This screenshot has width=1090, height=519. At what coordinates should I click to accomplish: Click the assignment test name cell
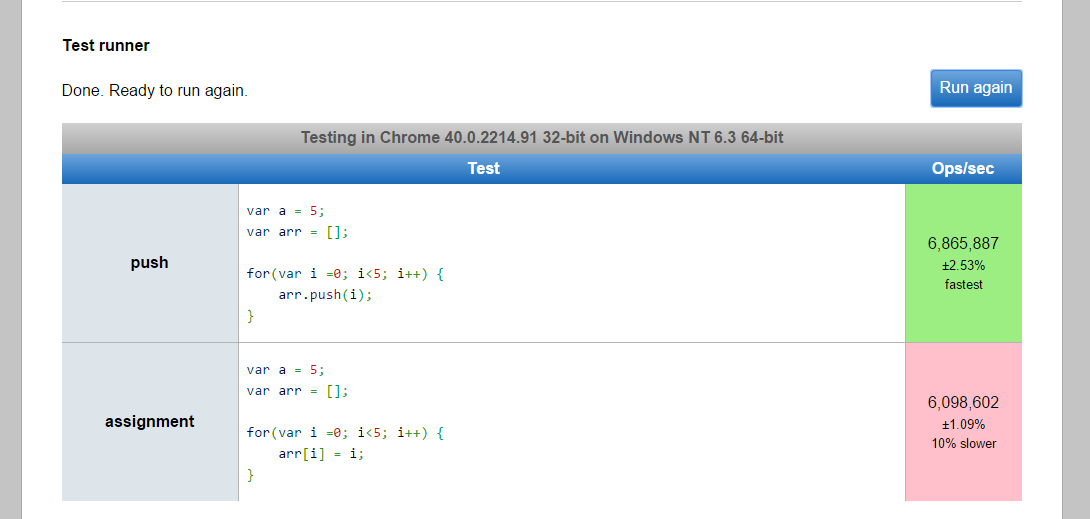[x=149, y=422]
